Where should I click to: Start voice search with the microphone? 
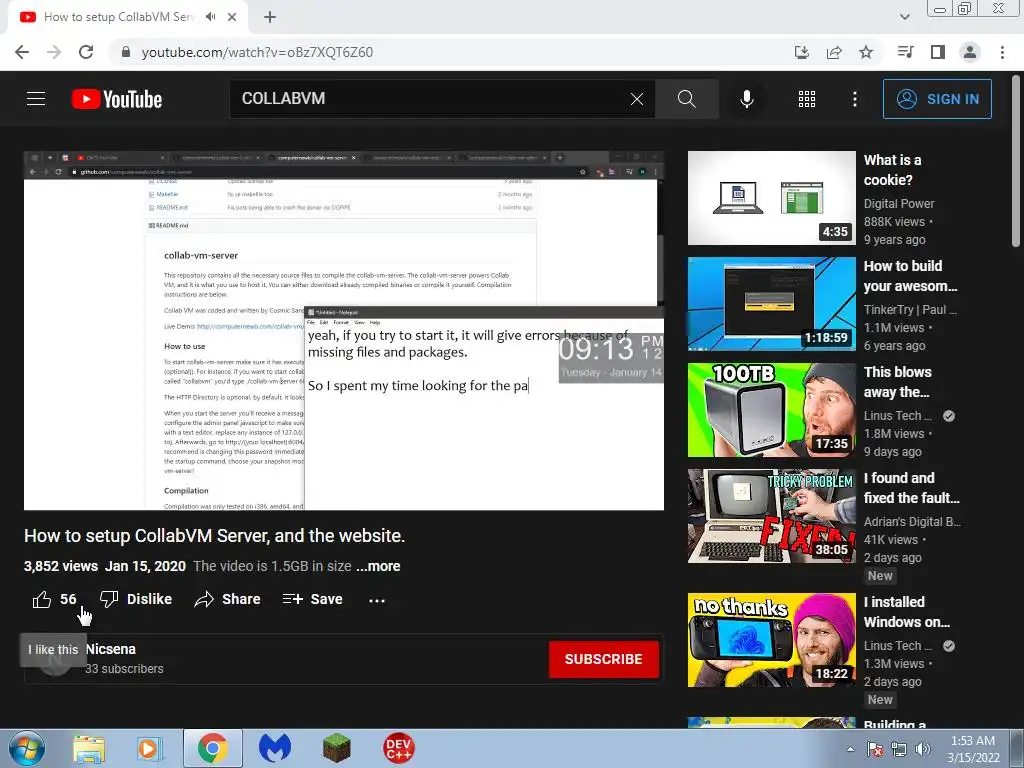tap(746, 99)
